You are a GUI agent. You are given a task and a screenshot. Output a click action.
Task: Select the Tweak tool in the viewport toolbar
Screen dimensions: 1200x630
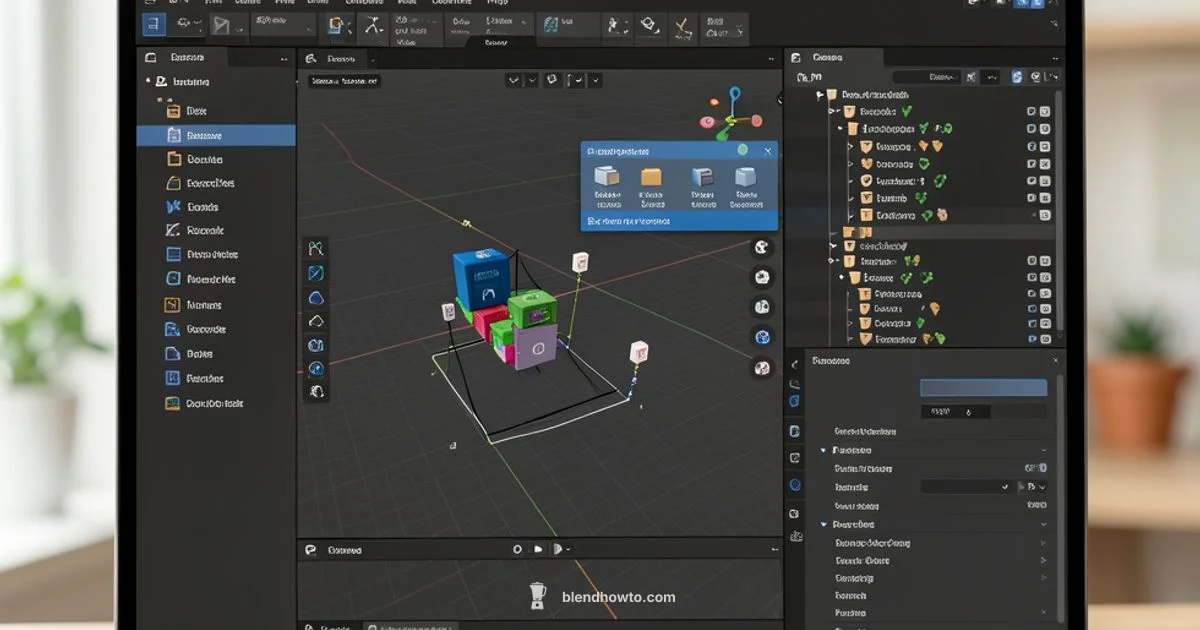(317, 248)
